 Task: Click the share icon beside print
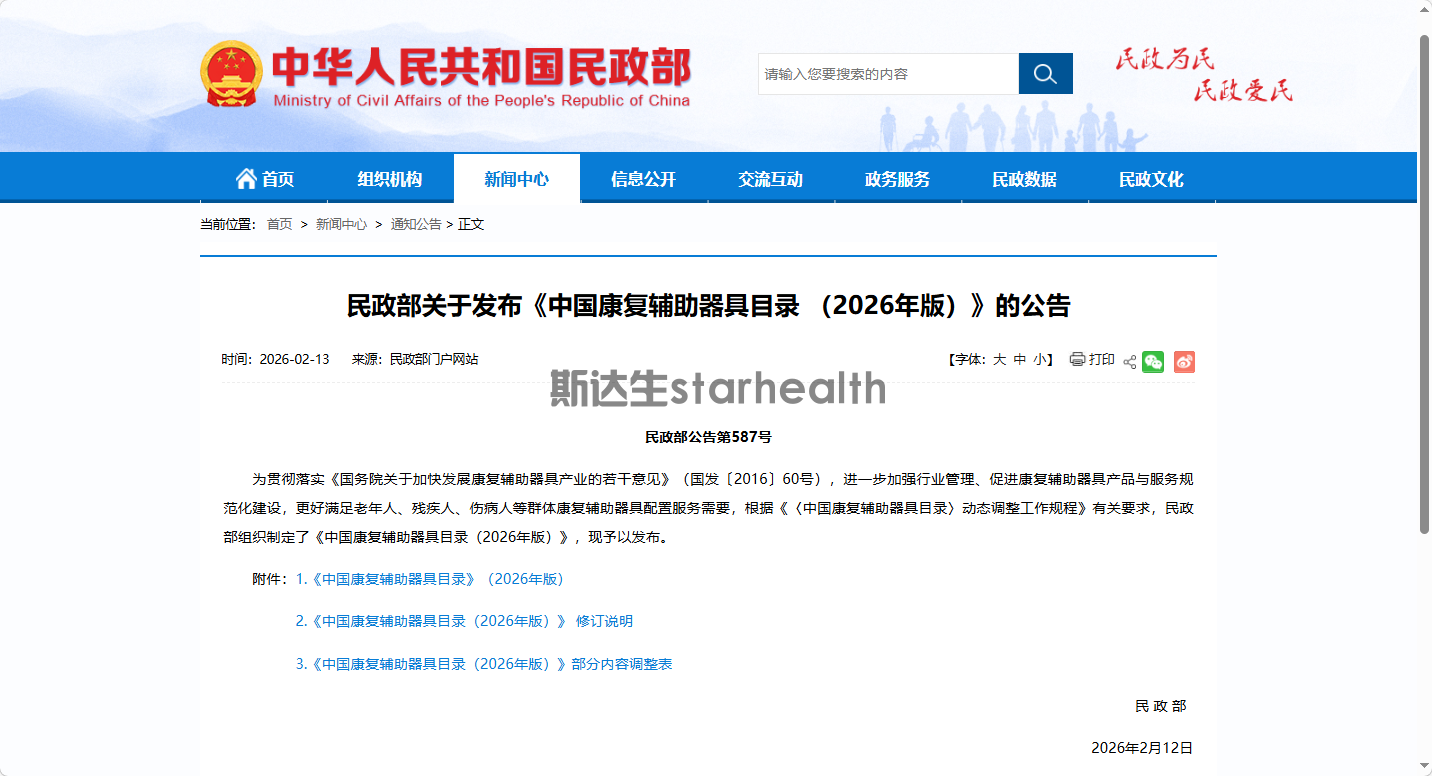point(1130,361)
